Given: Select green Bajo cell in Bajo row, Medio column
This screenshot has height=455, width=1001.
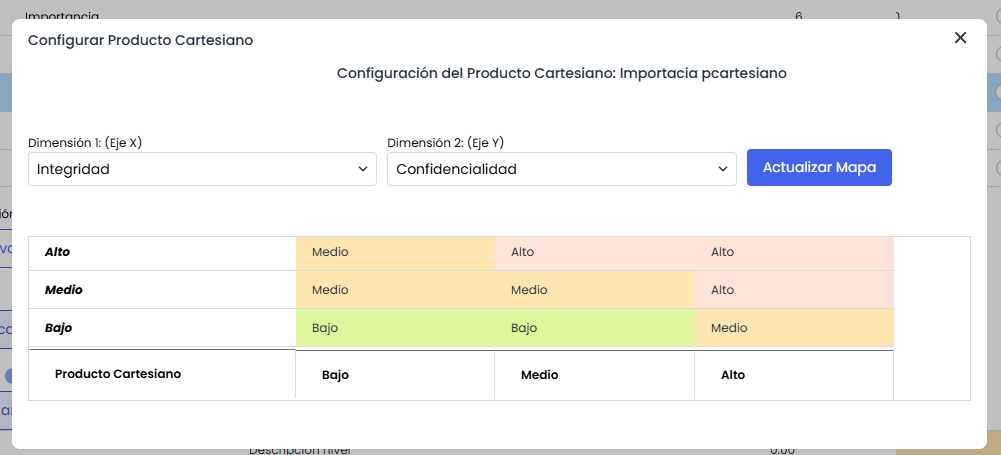Looking at the screenshot, I should coord(594,328).
